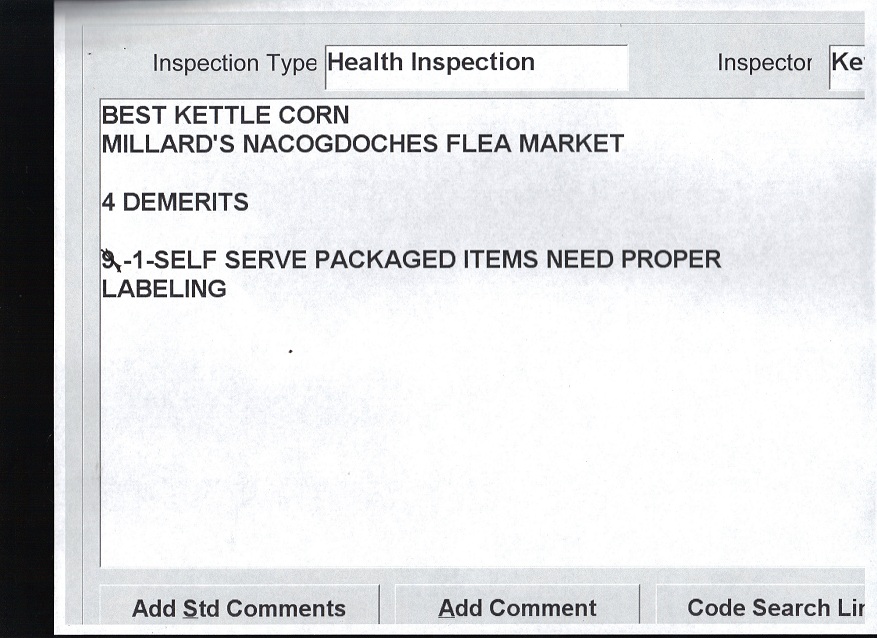Click the 4 DEMERITS line
Image resolution: width=877 pixels, height=638 pixels.
pyautogui.click(x=175, y=203)
